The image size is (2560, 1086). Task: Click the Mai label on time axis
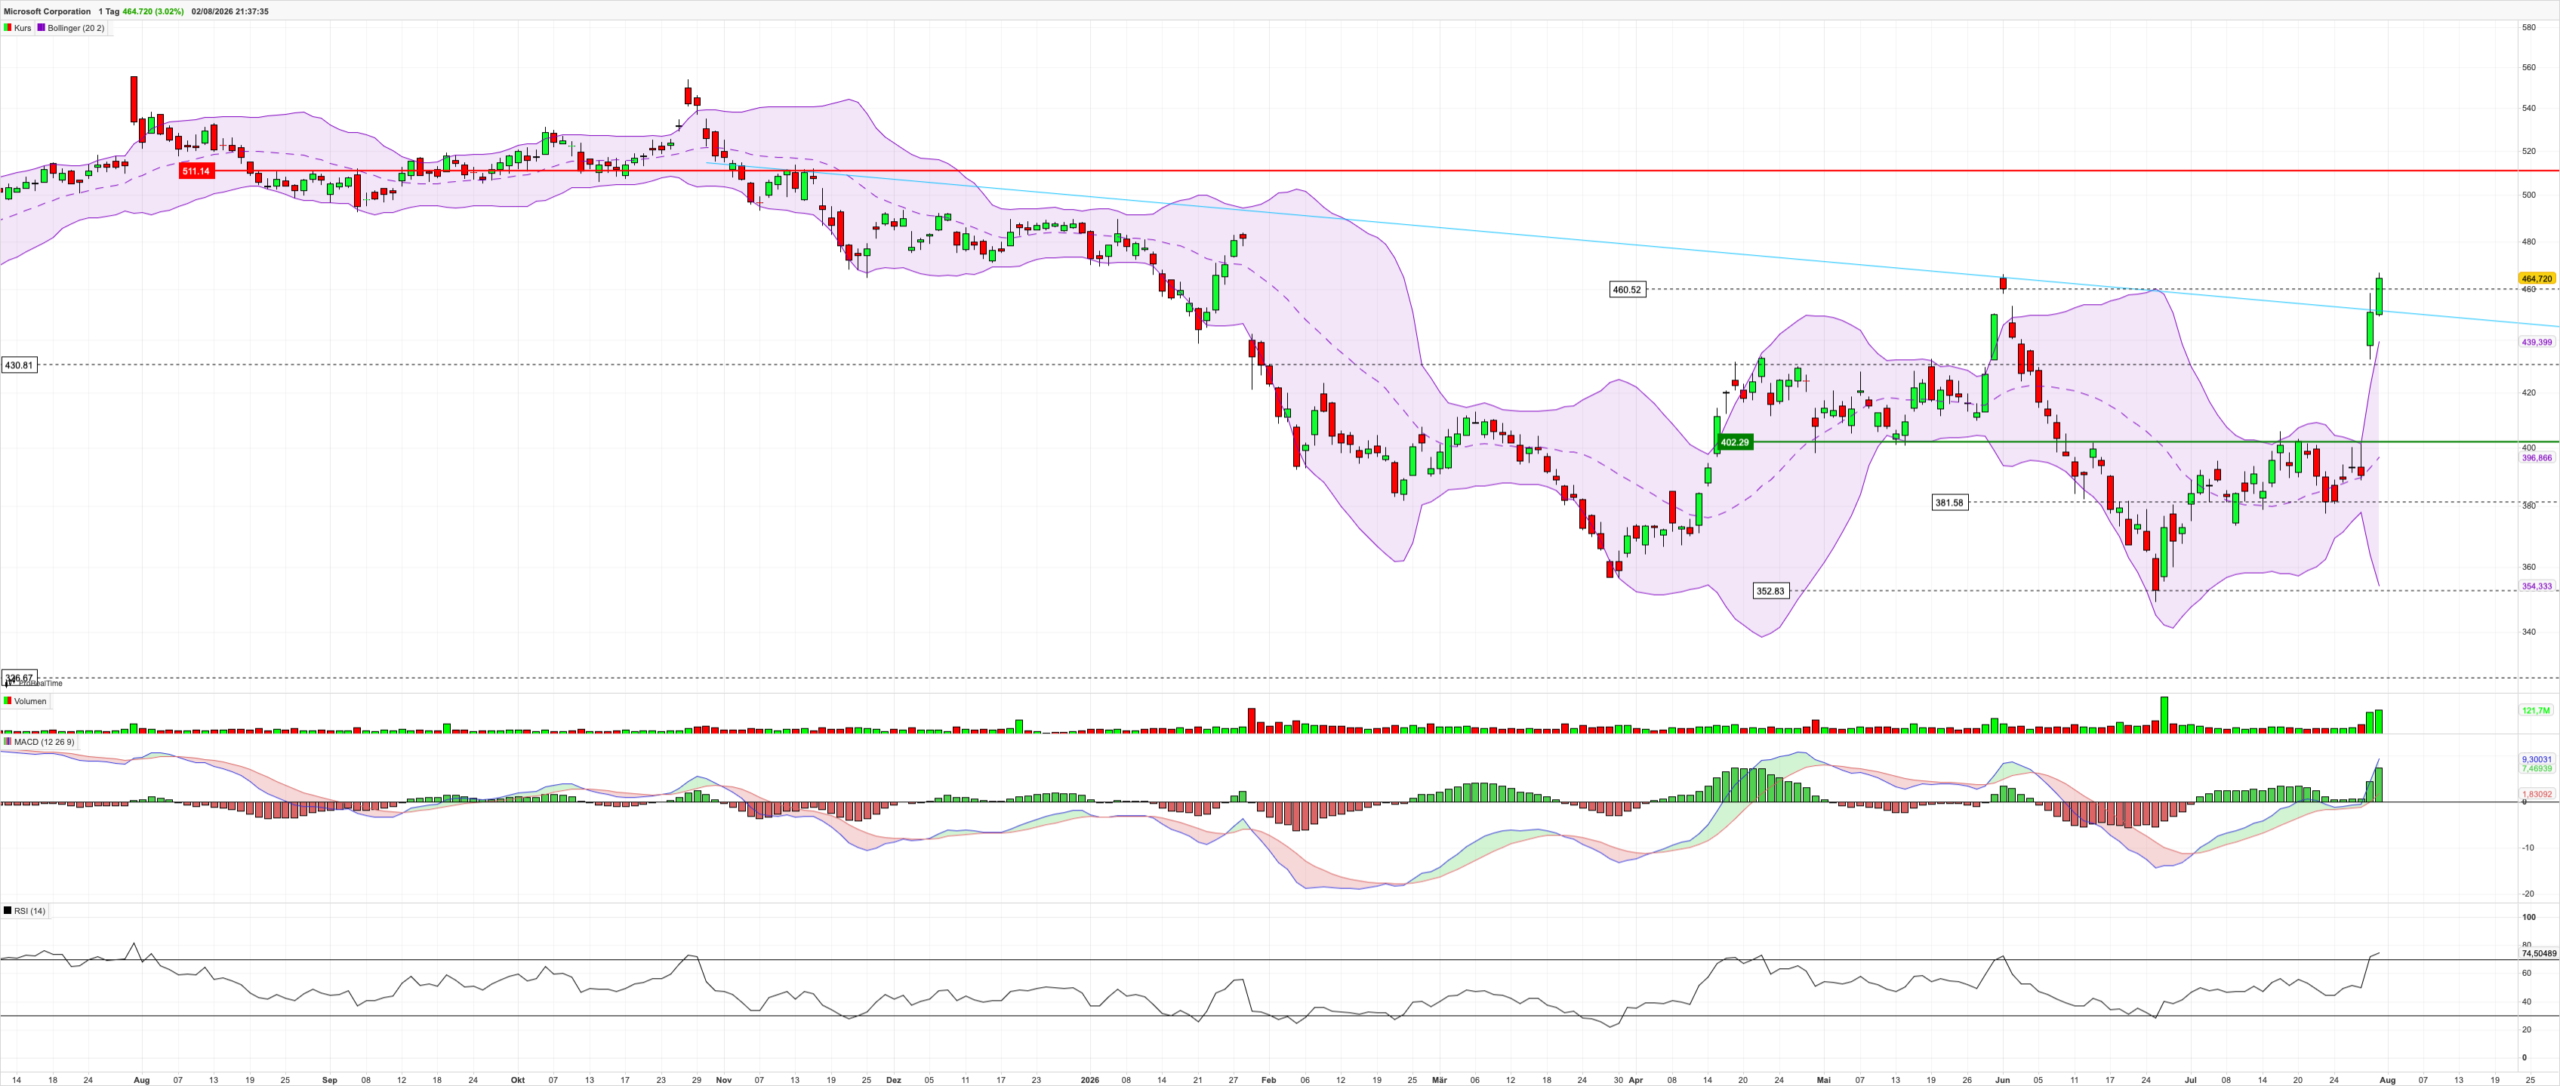point(1824,1080)
